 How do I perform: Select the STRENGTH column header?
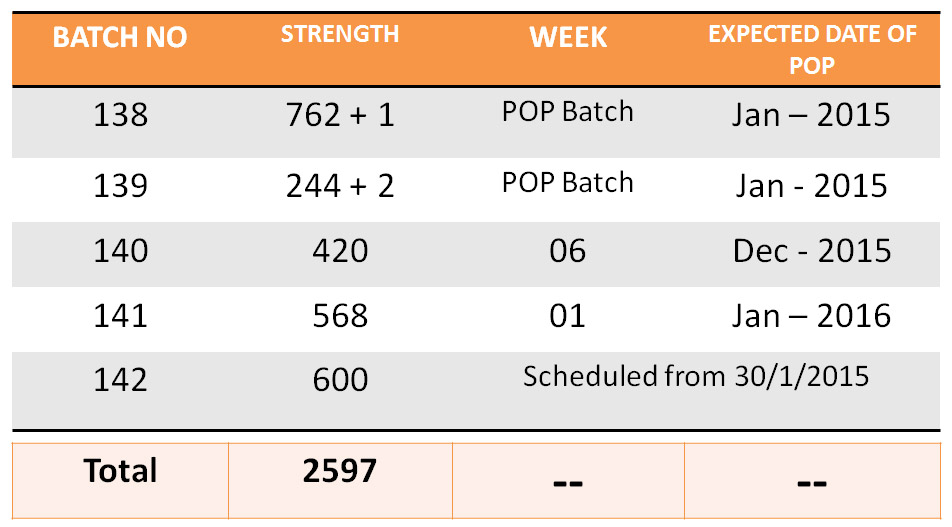pos(340,34)
